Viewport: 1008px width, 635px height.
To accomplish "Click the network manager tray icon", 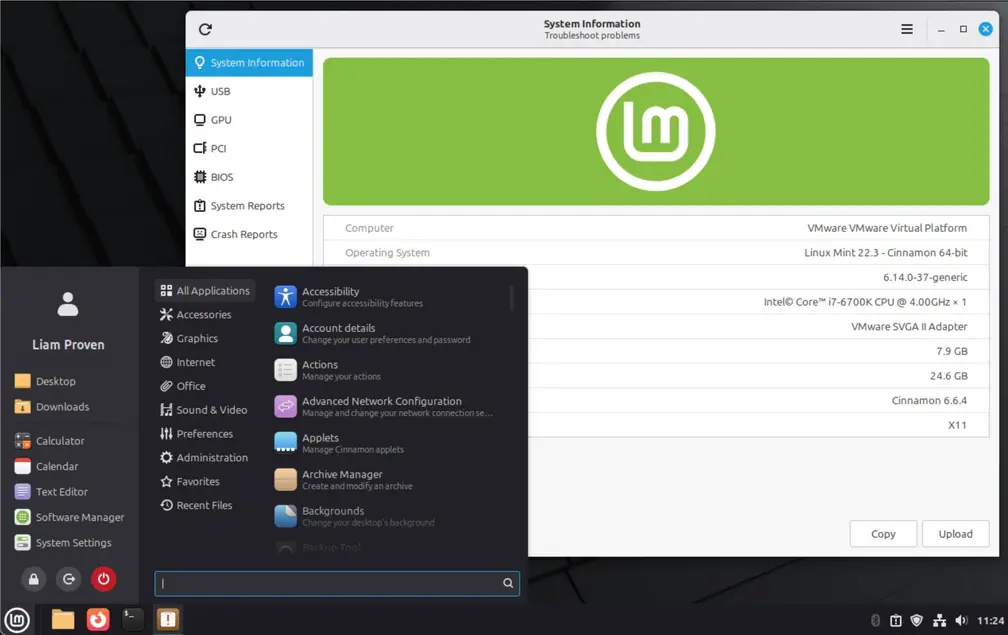I will (x=940, y=619).
